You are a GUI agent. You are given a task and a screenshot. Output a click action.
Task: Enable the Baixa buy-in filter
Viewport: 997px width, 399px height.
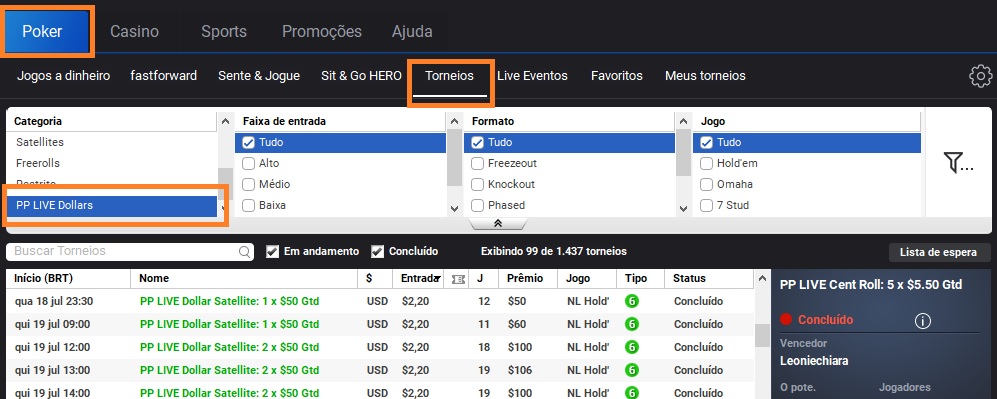249,205
